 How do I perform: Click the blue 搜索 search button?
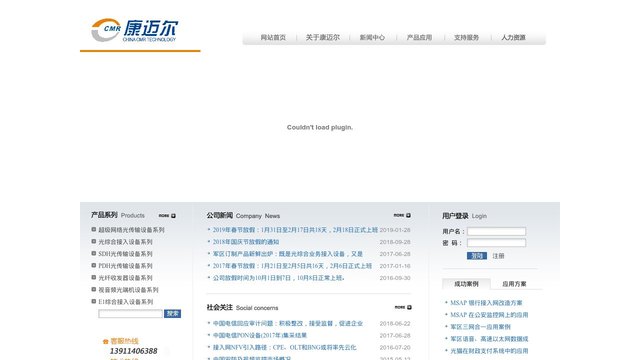pos(172,313)
